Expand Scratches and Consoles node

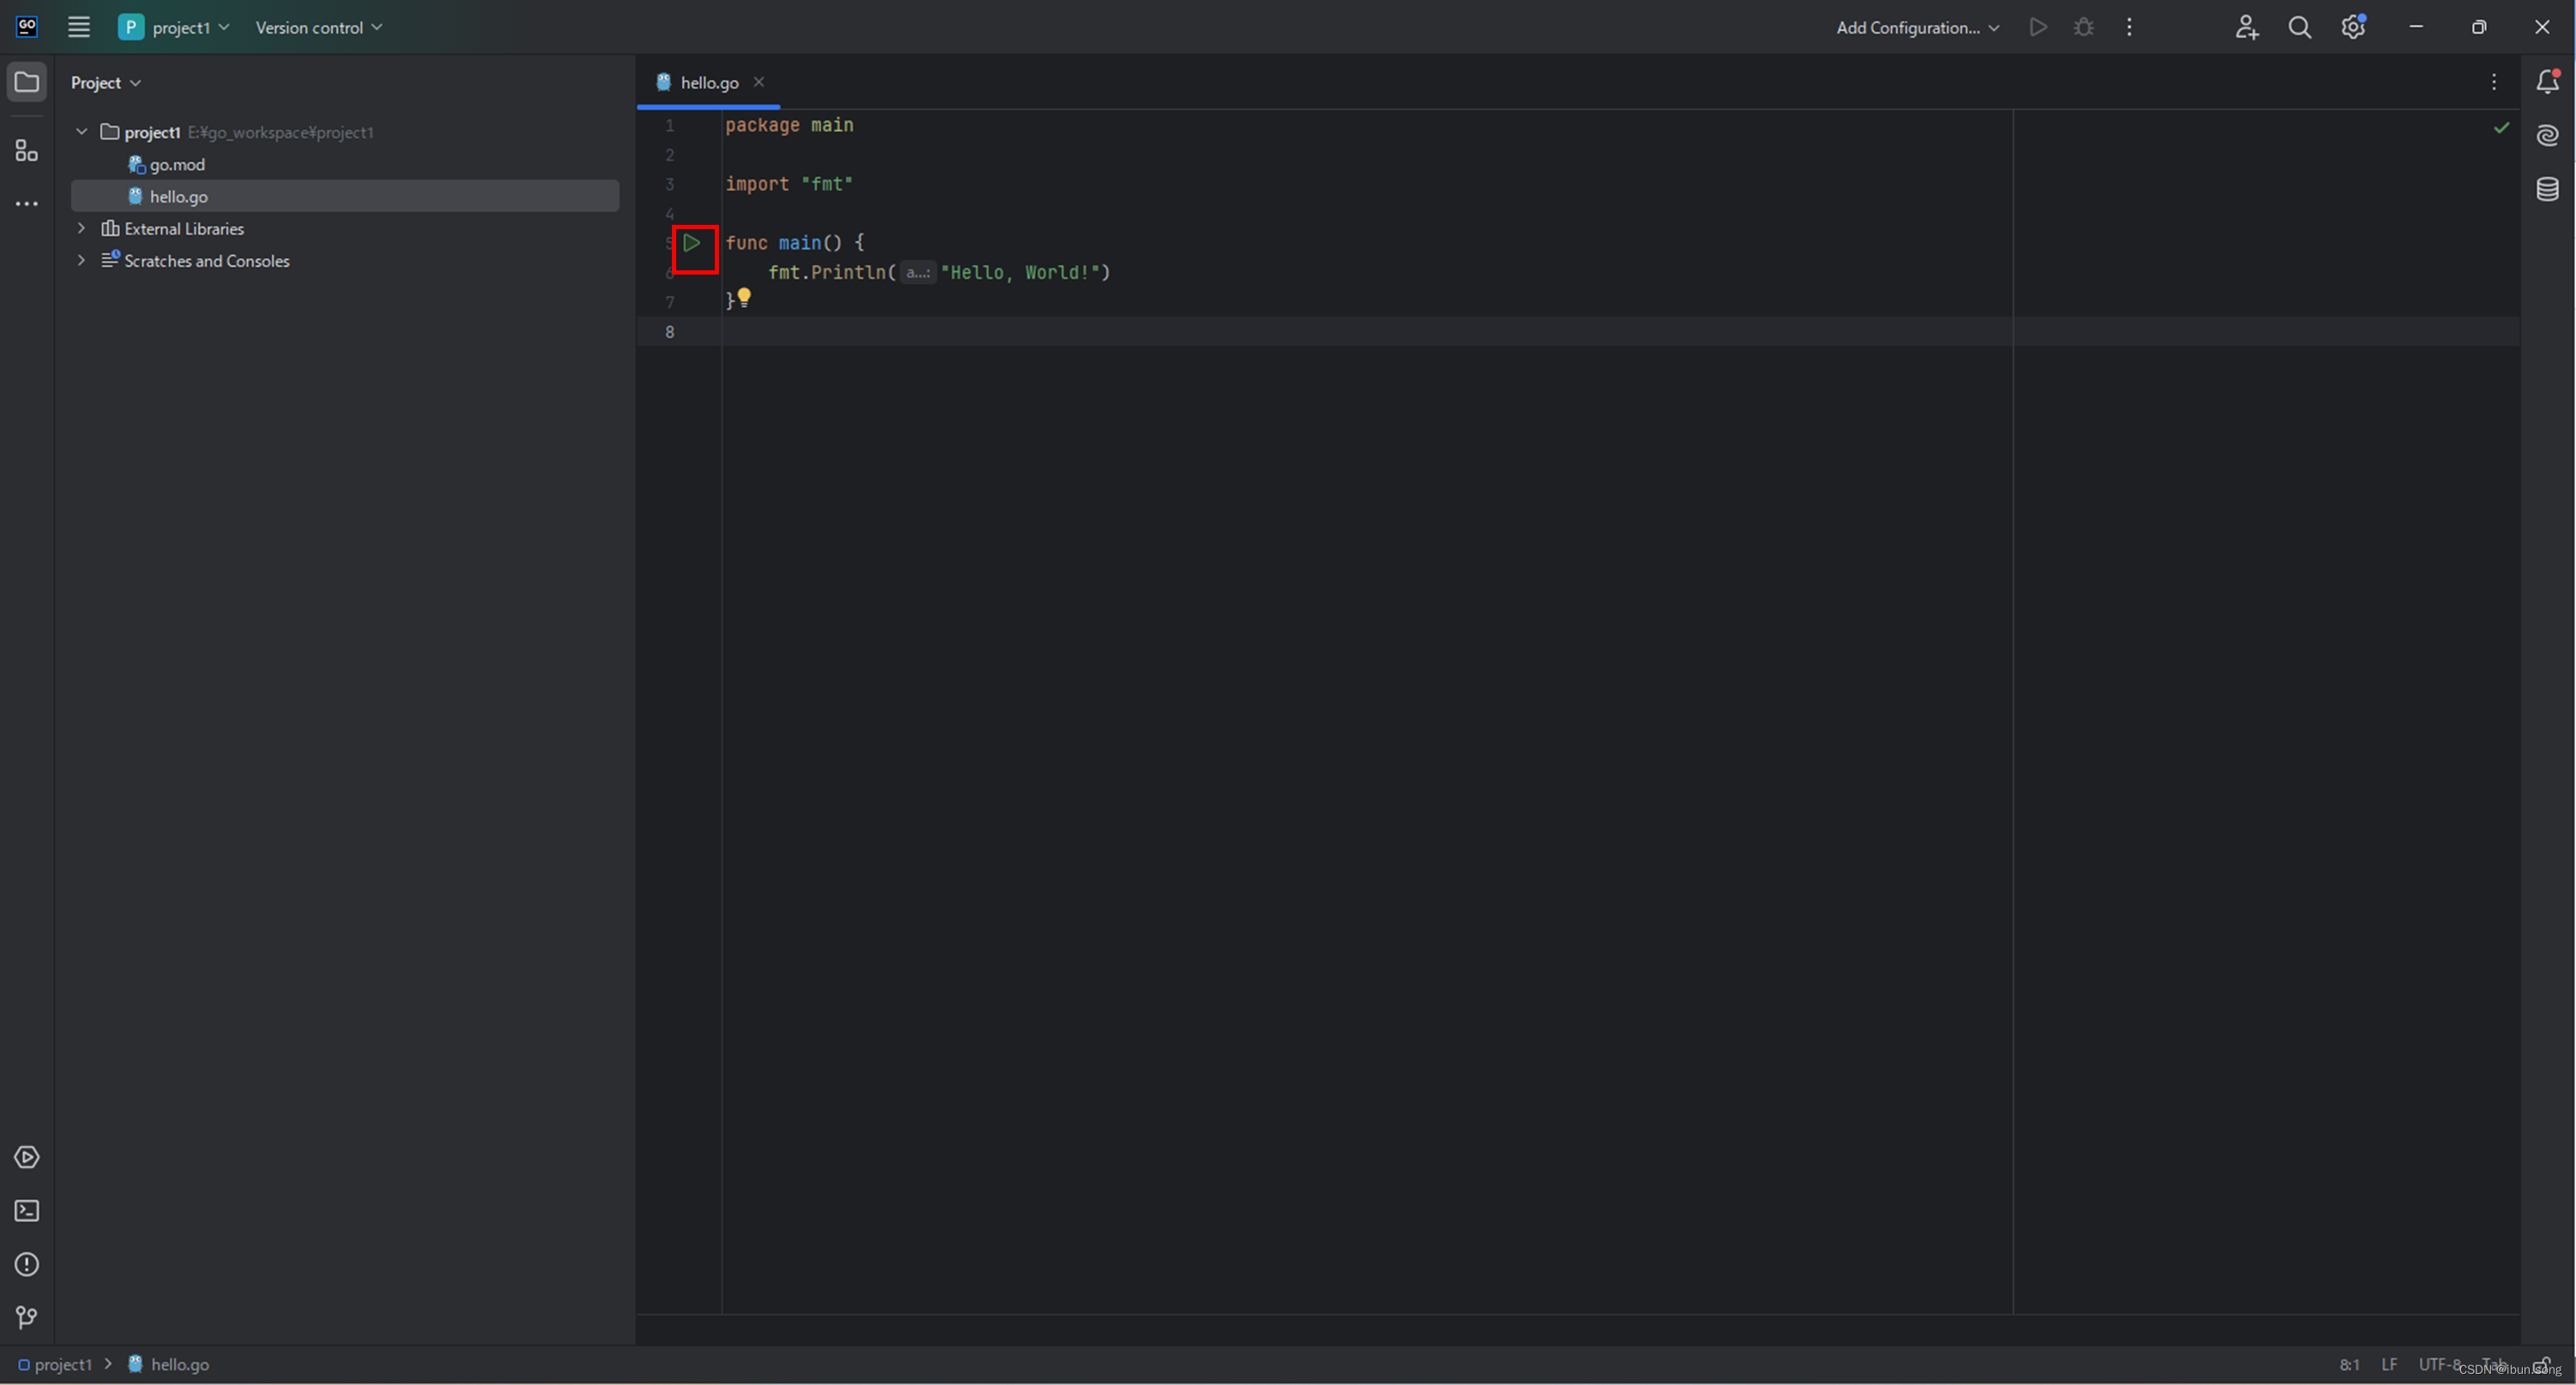[82, 261]
